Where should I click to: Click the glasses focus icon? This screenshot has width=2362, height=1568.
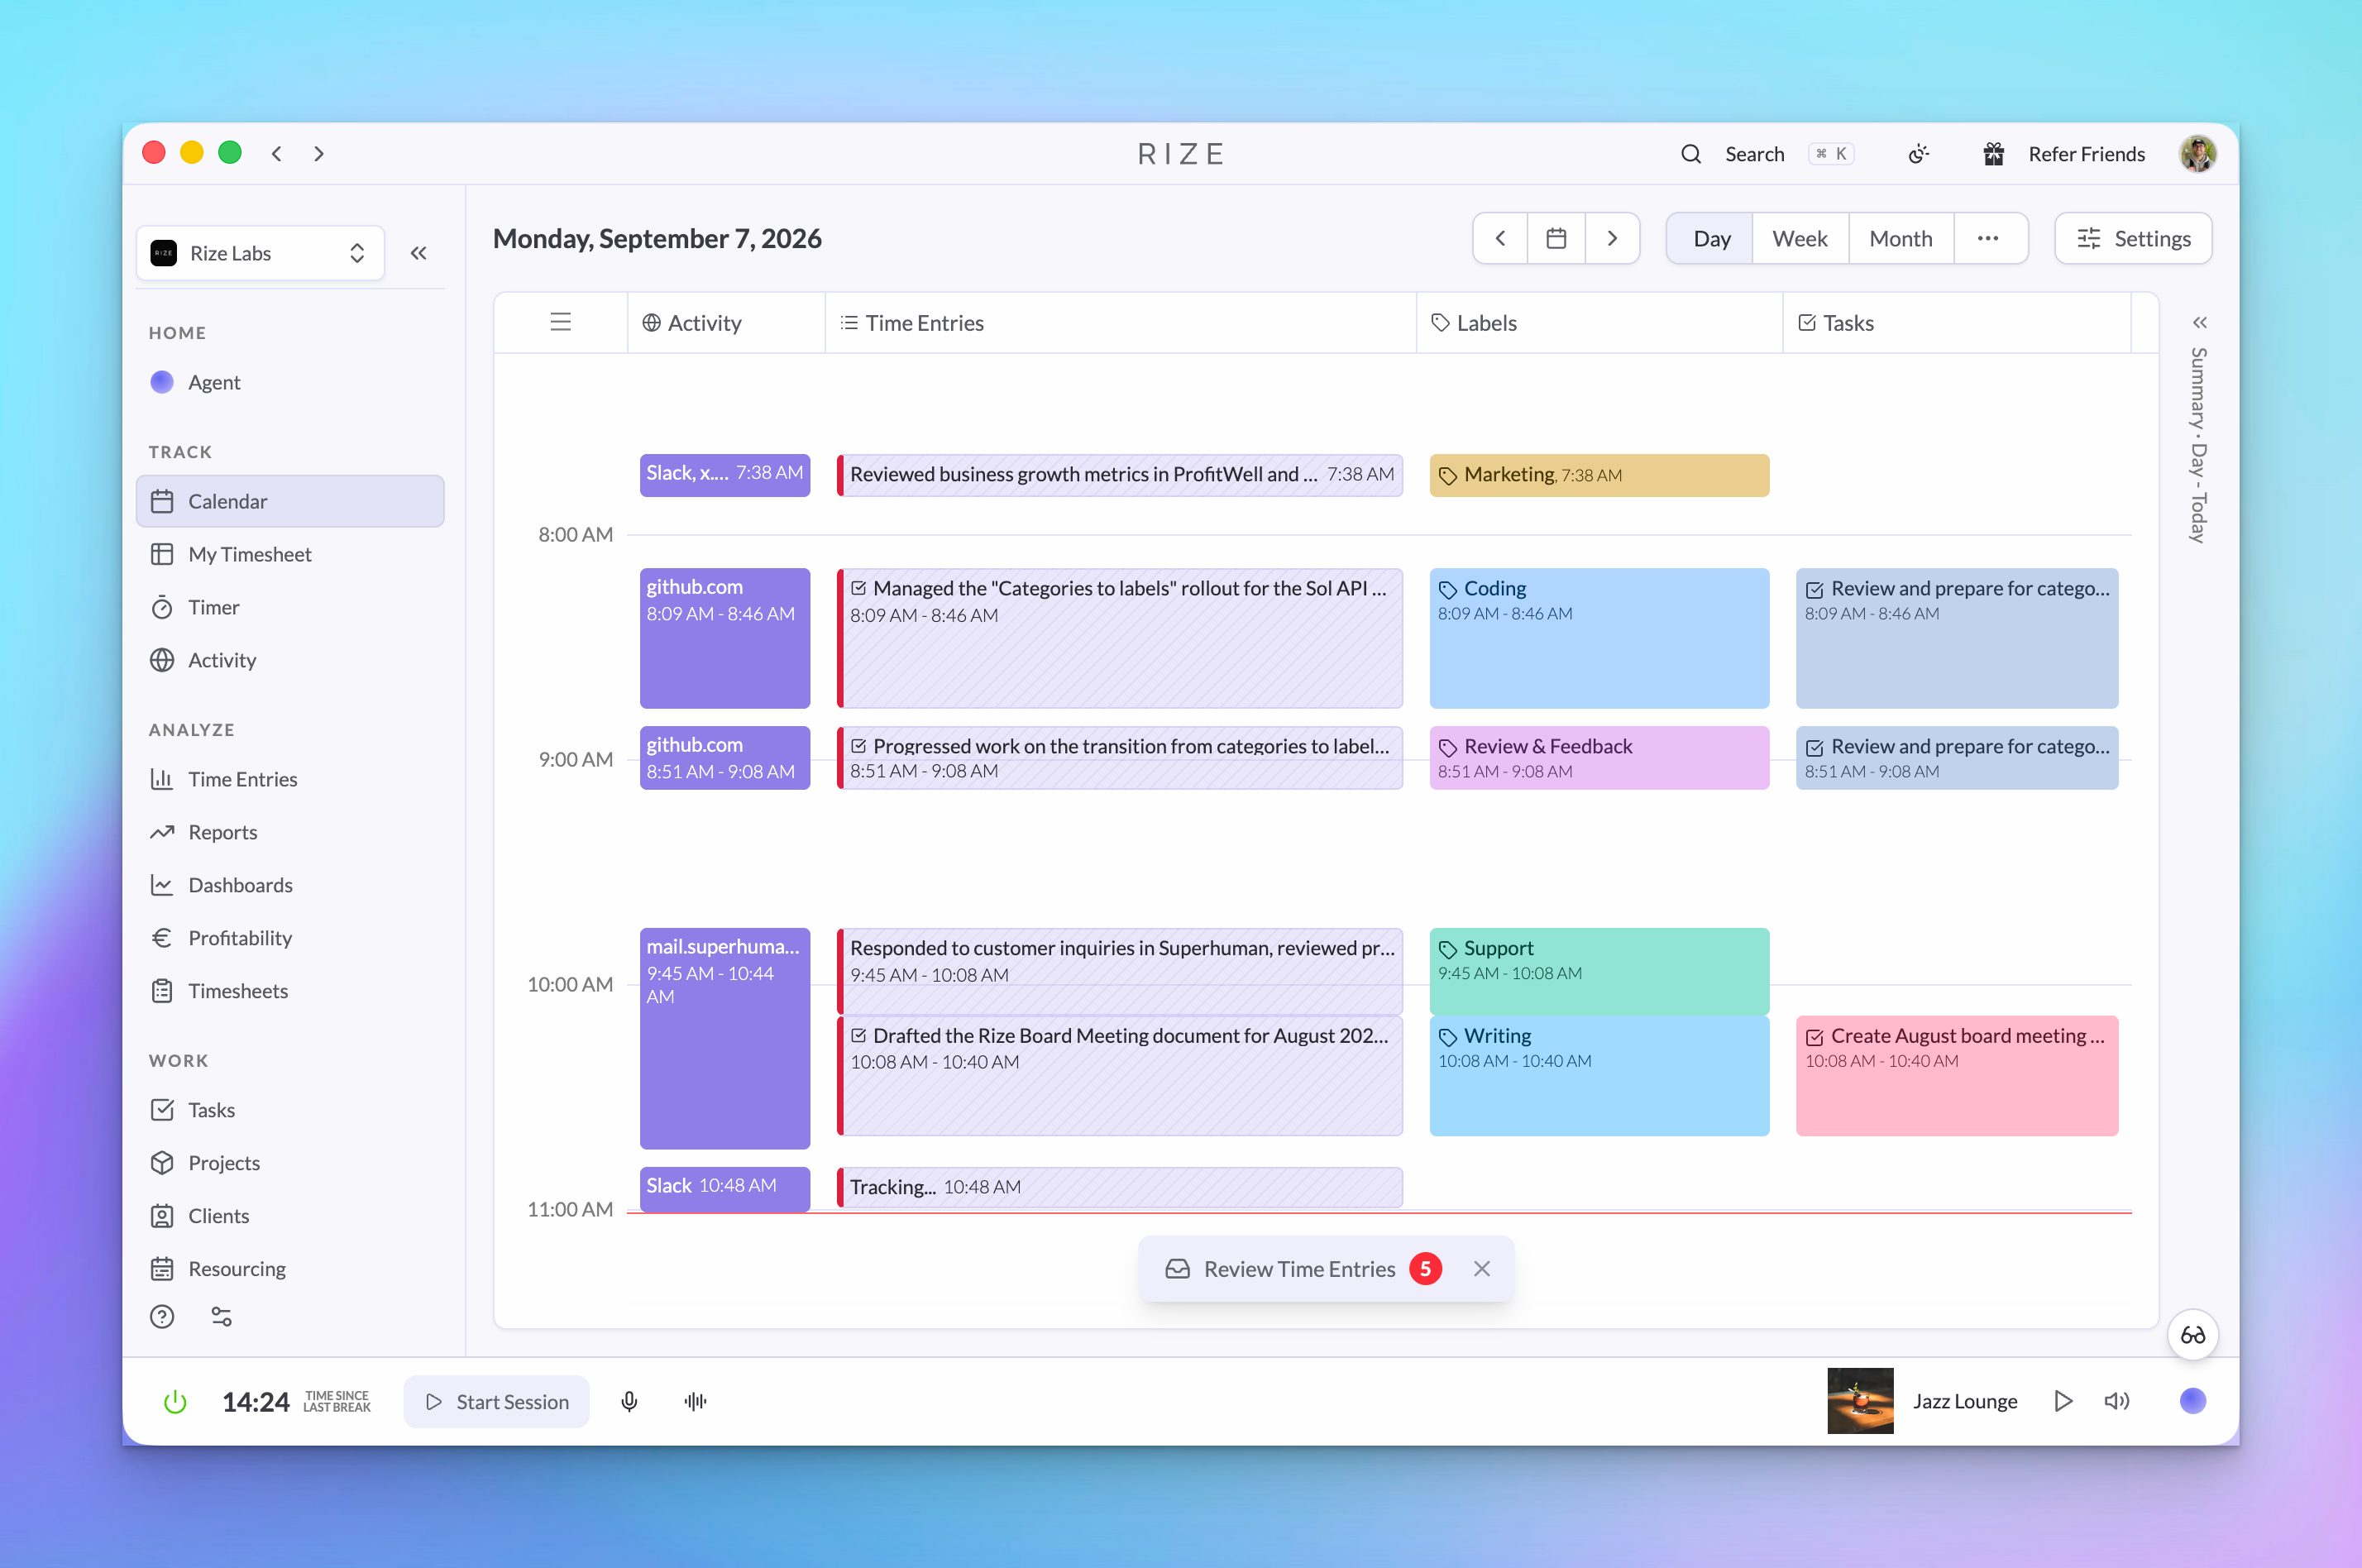2193,1335
